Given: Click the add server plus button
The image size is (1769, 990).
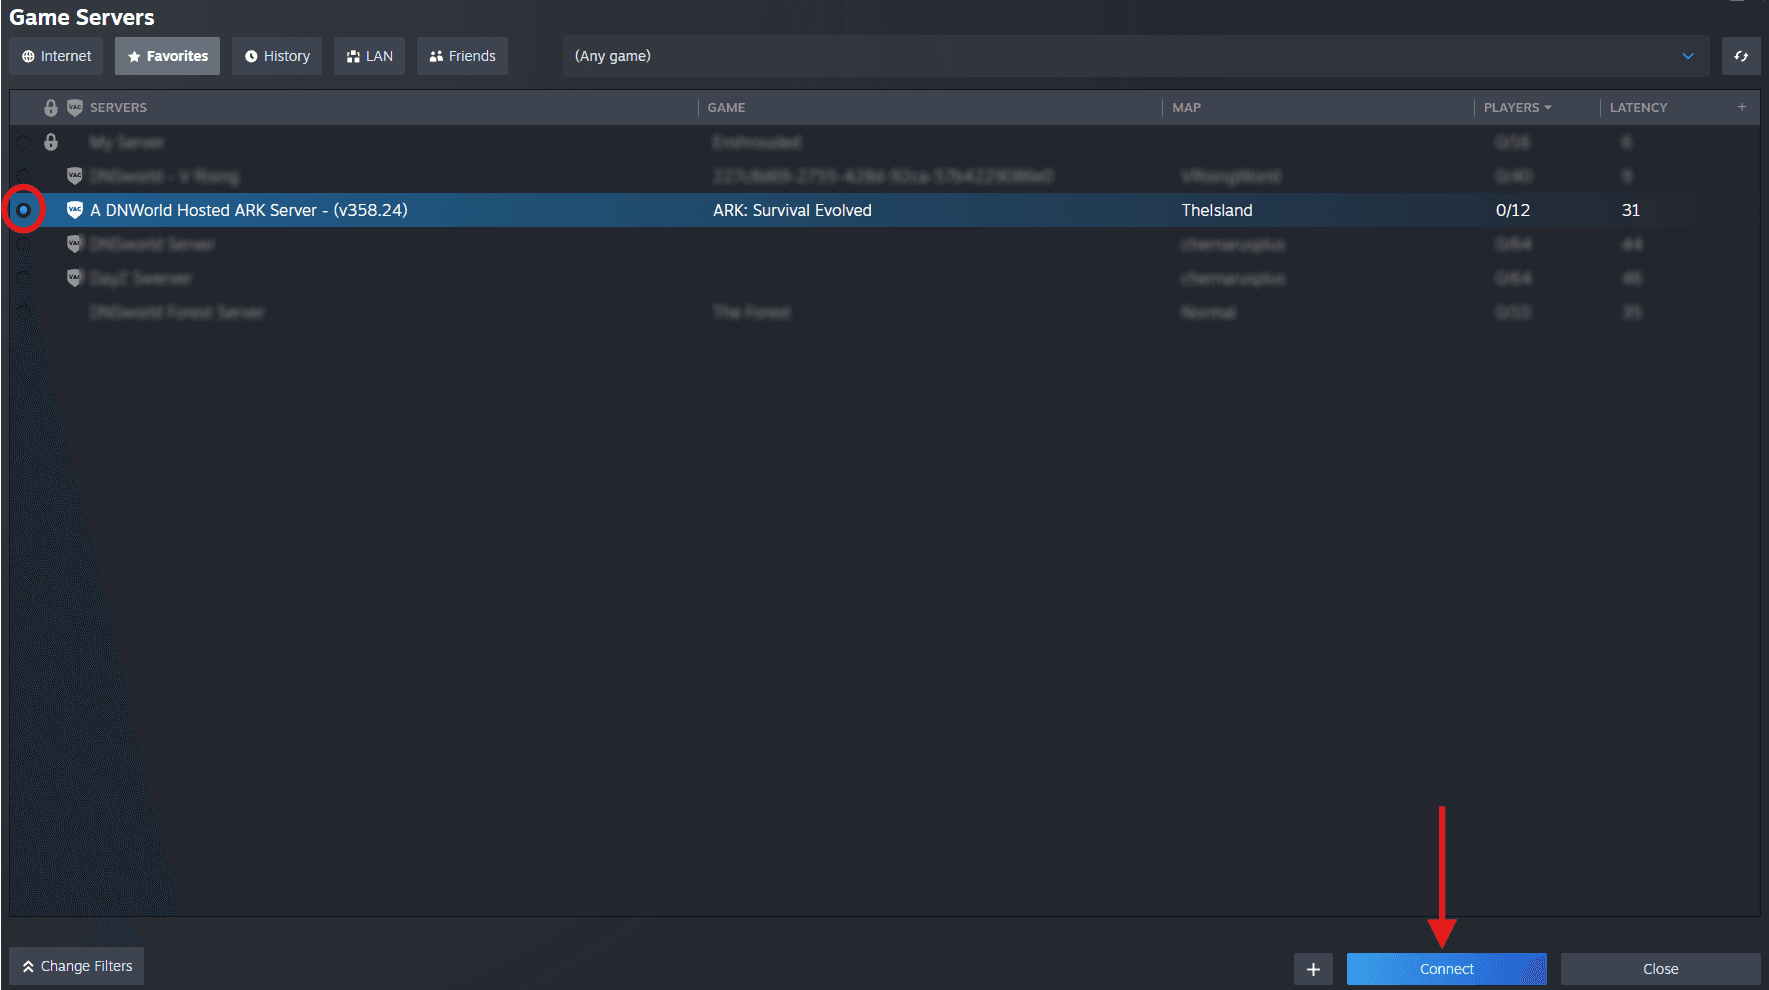Looking at the screenshot, I should [x=1313, y=969].
